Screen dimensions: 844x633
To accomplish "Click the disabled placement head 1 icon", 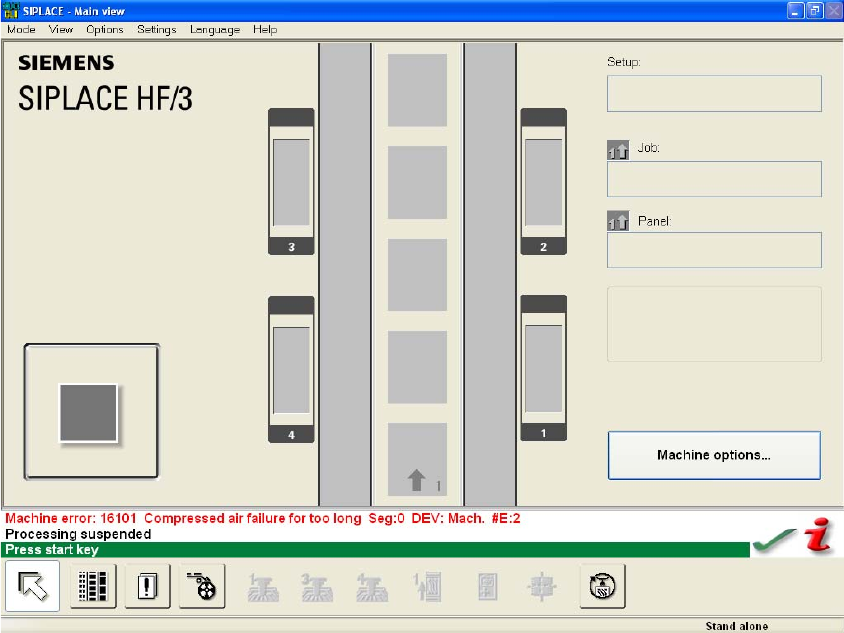I will [x=263, y=587].
